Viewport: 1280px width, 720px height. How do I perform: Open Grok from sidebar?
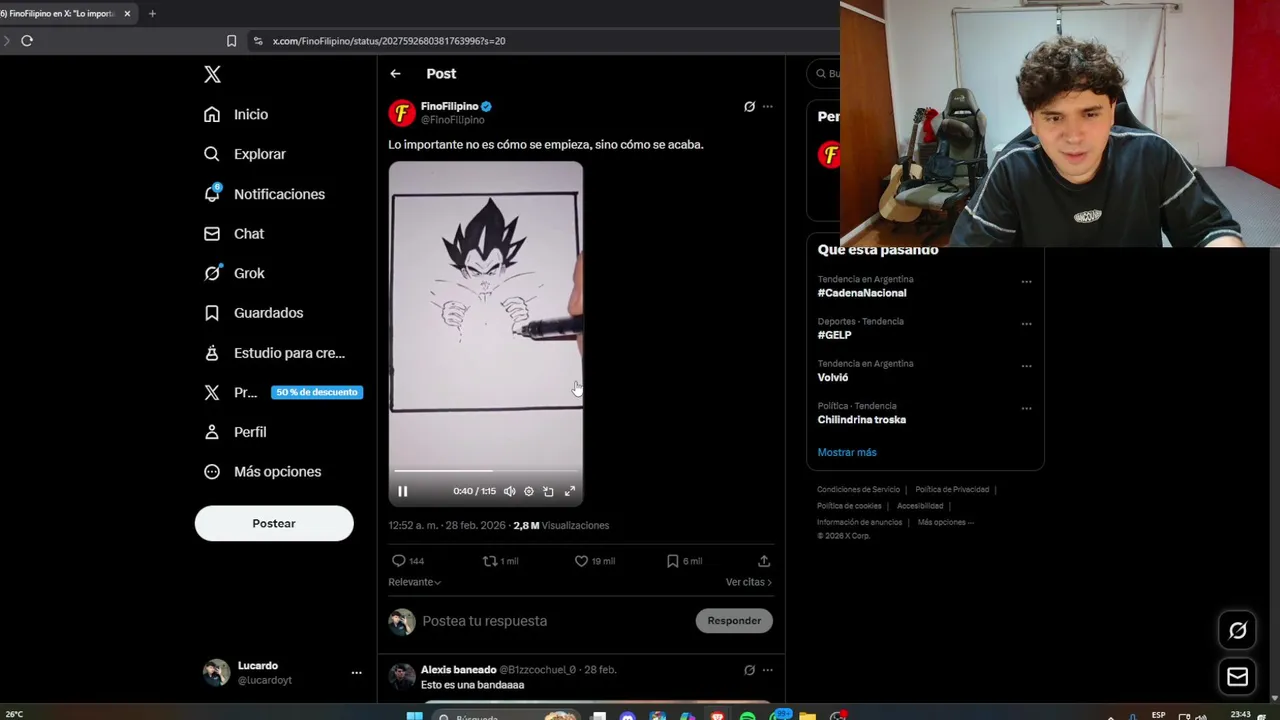(234, 273)
